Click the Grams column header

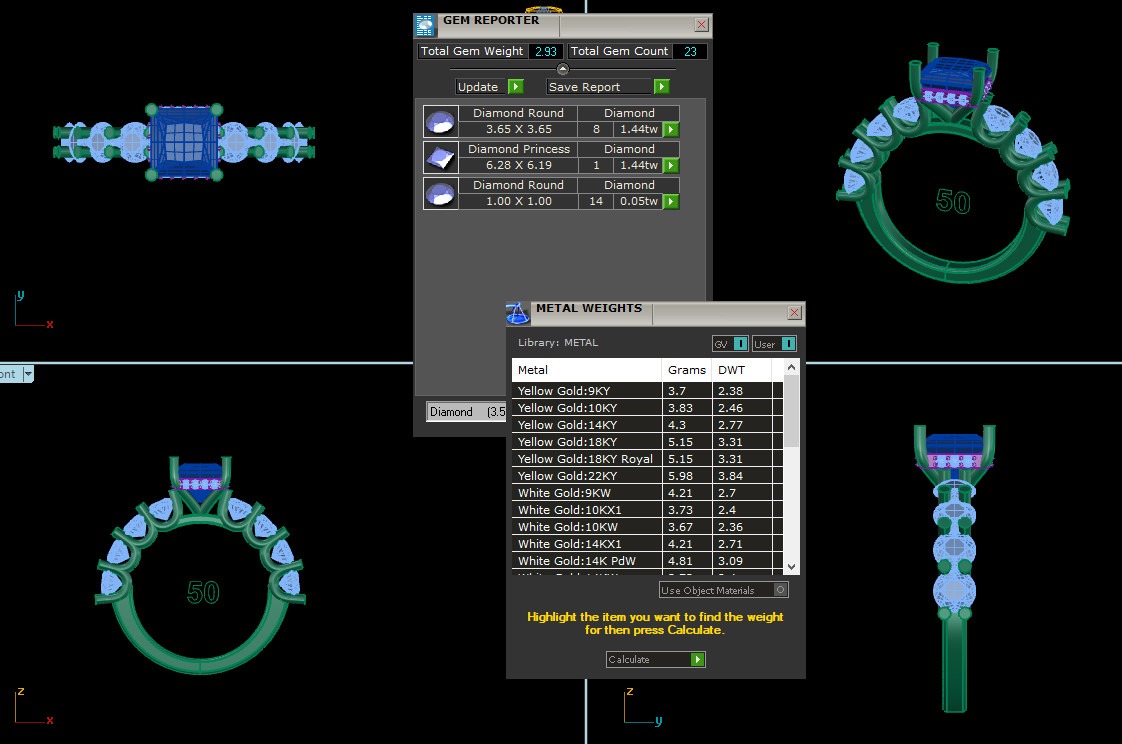coord(687,370)
